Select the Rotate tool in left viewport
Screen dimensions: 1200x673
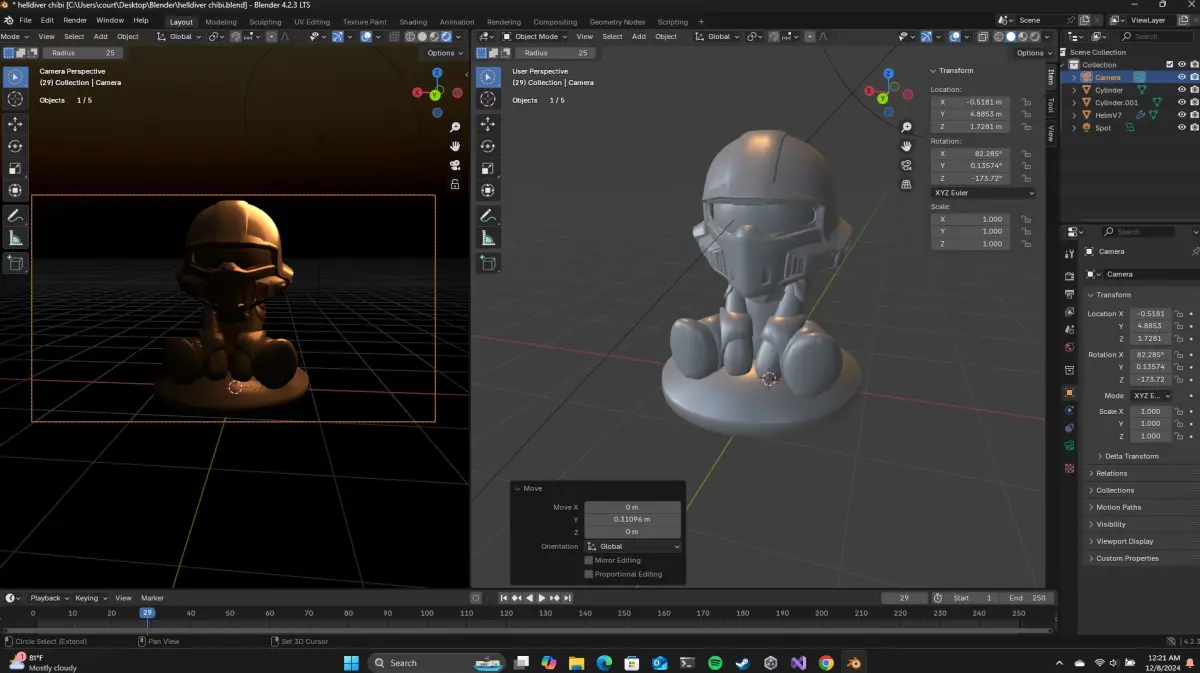(15, 146)
